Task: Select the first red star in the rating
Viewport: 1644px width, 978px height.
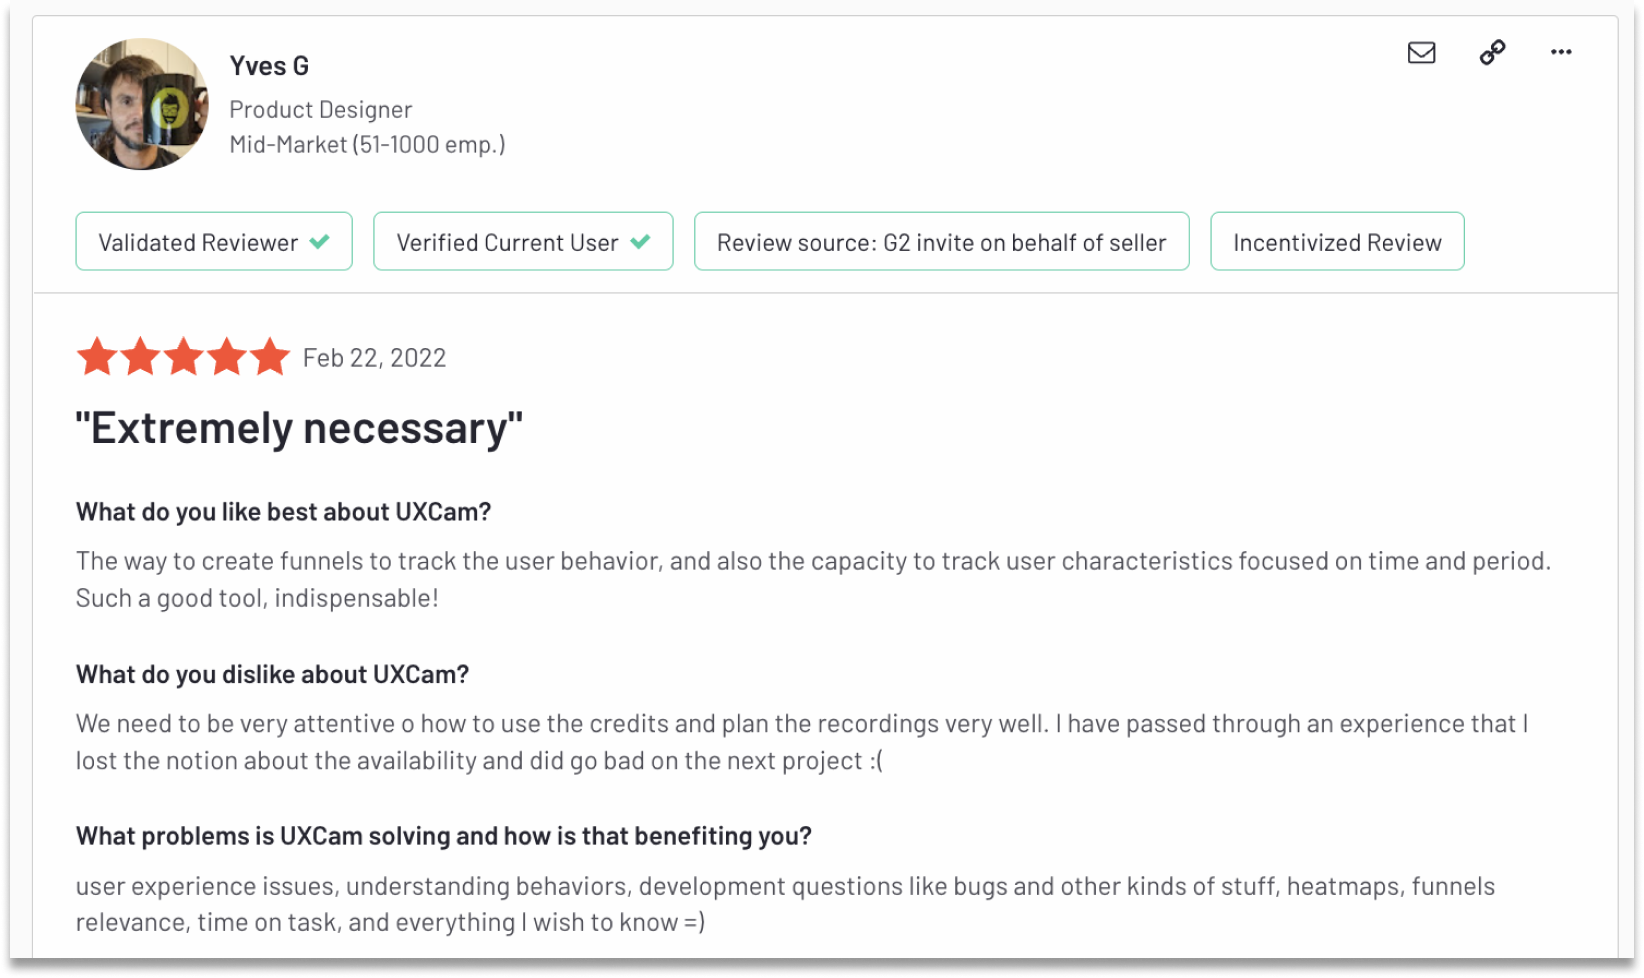Action: point(97,356)
